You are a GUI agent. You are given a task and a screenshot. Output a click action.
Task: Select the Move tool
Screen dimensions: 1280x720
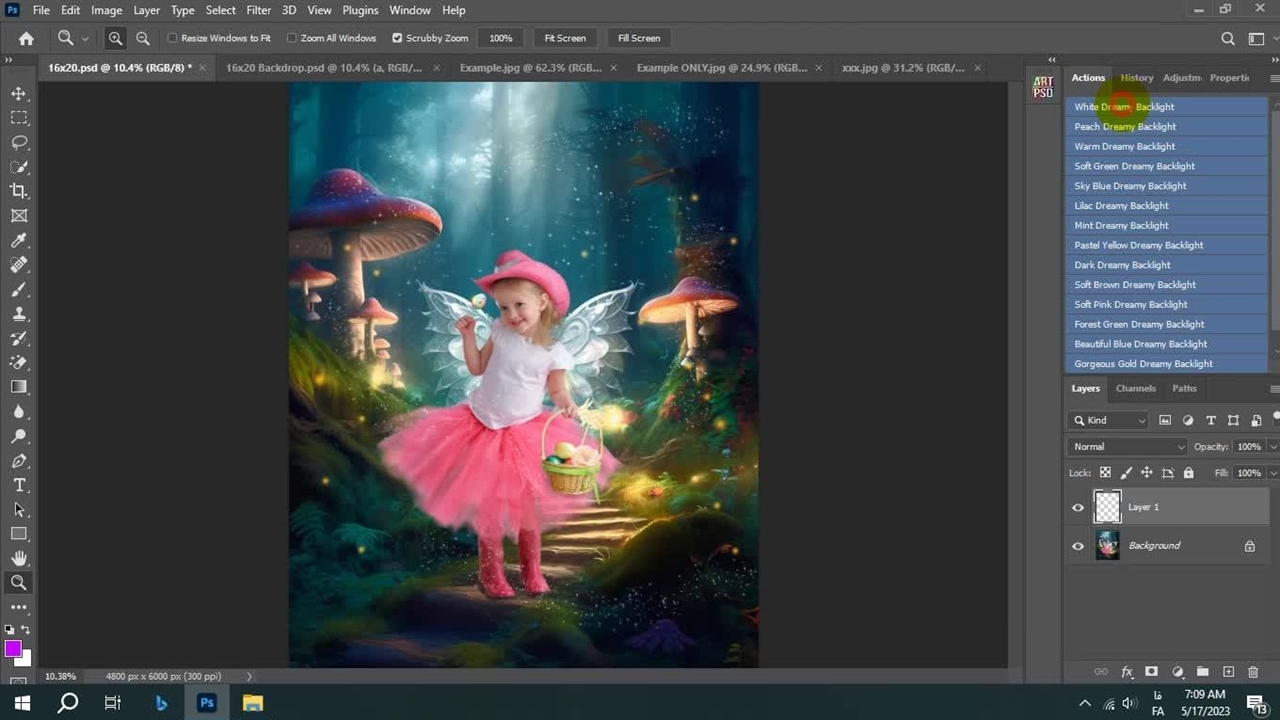(x=19, y=93)
